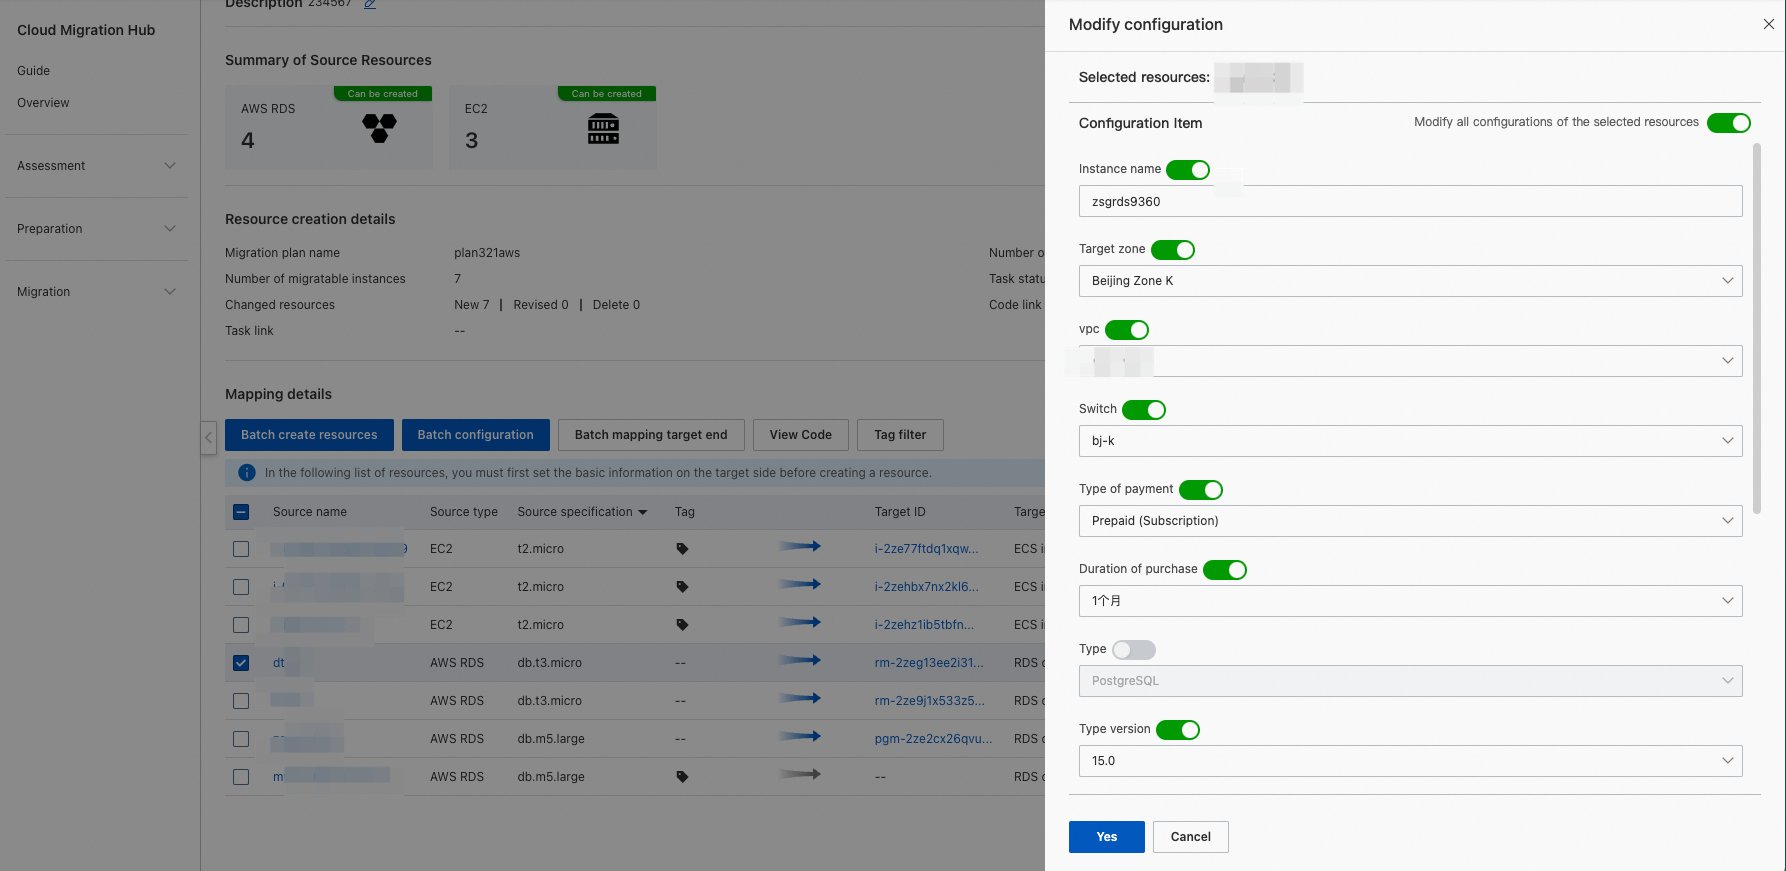This screenshot has width=1786, height=871.
Task: Open target ID link rm-2ze9j1x533z5...
Action: tap(929, 701)
